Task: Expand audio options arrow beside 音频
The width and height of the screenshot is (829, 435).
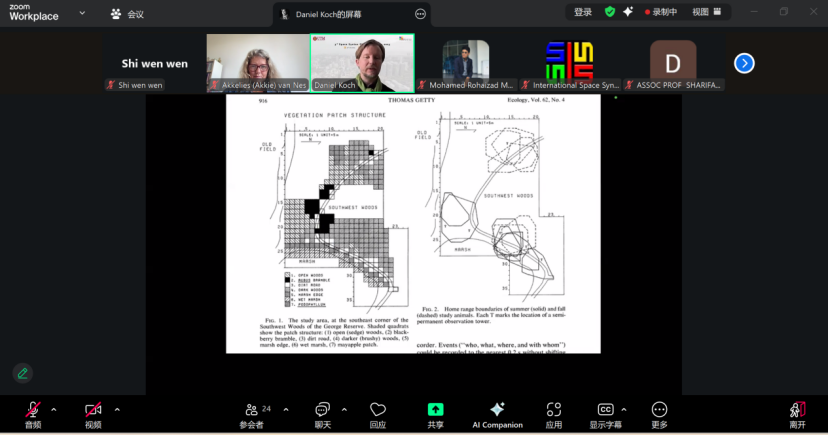Action: pos(54,409)
